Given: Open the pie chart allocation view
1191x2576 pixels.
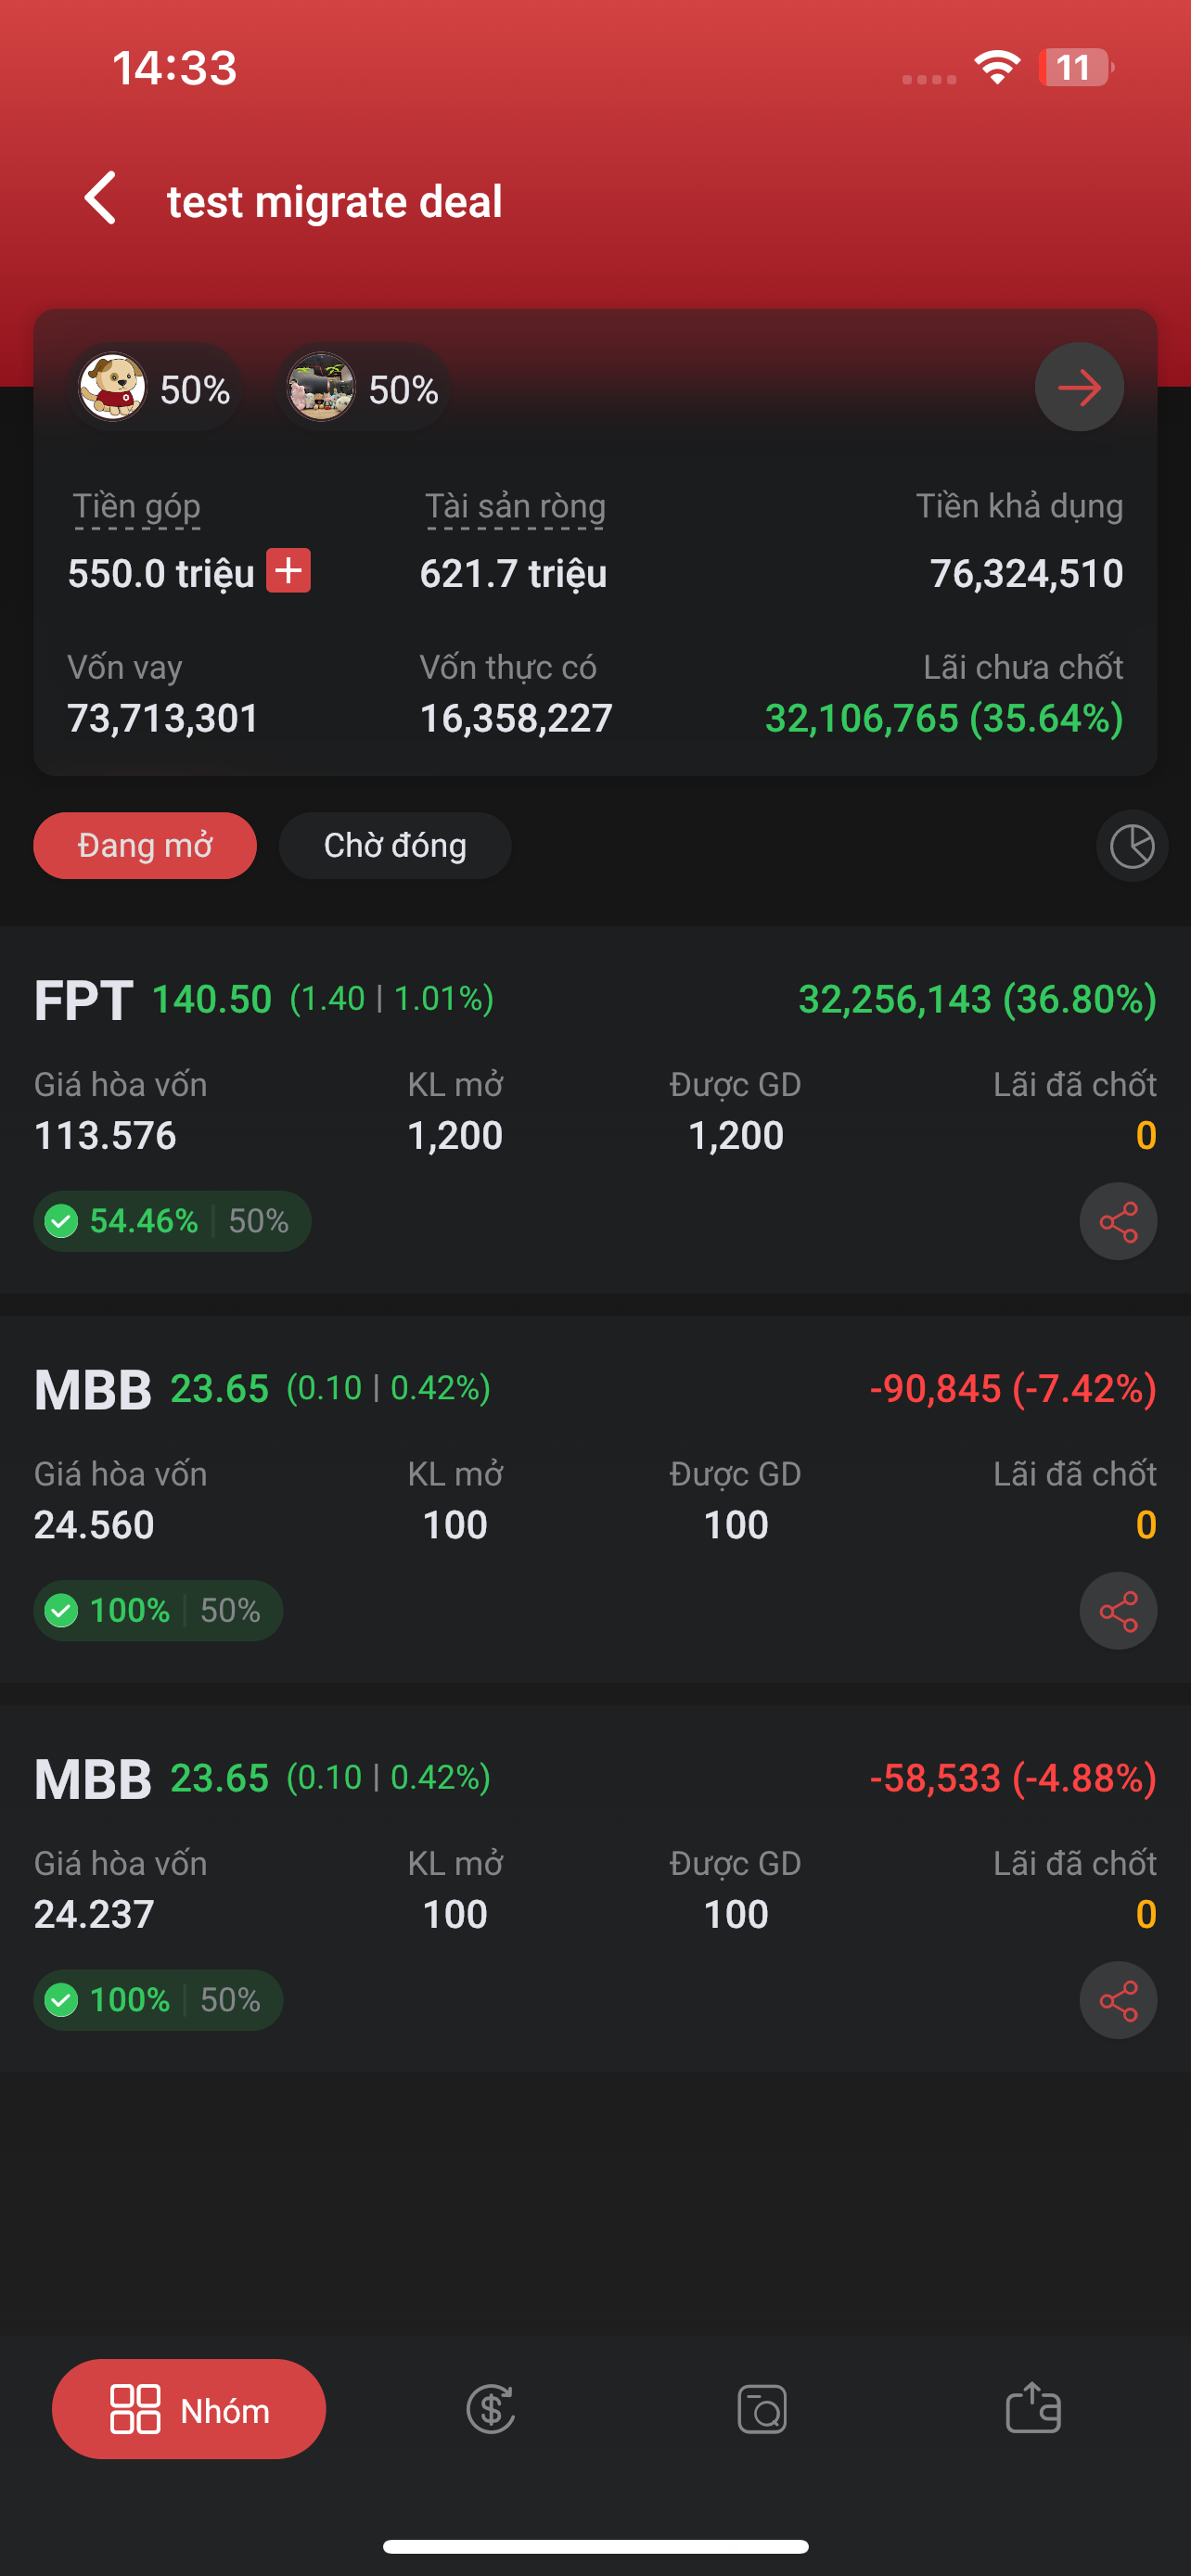Looking at the screenshot, I should [x=1131, y=846].
